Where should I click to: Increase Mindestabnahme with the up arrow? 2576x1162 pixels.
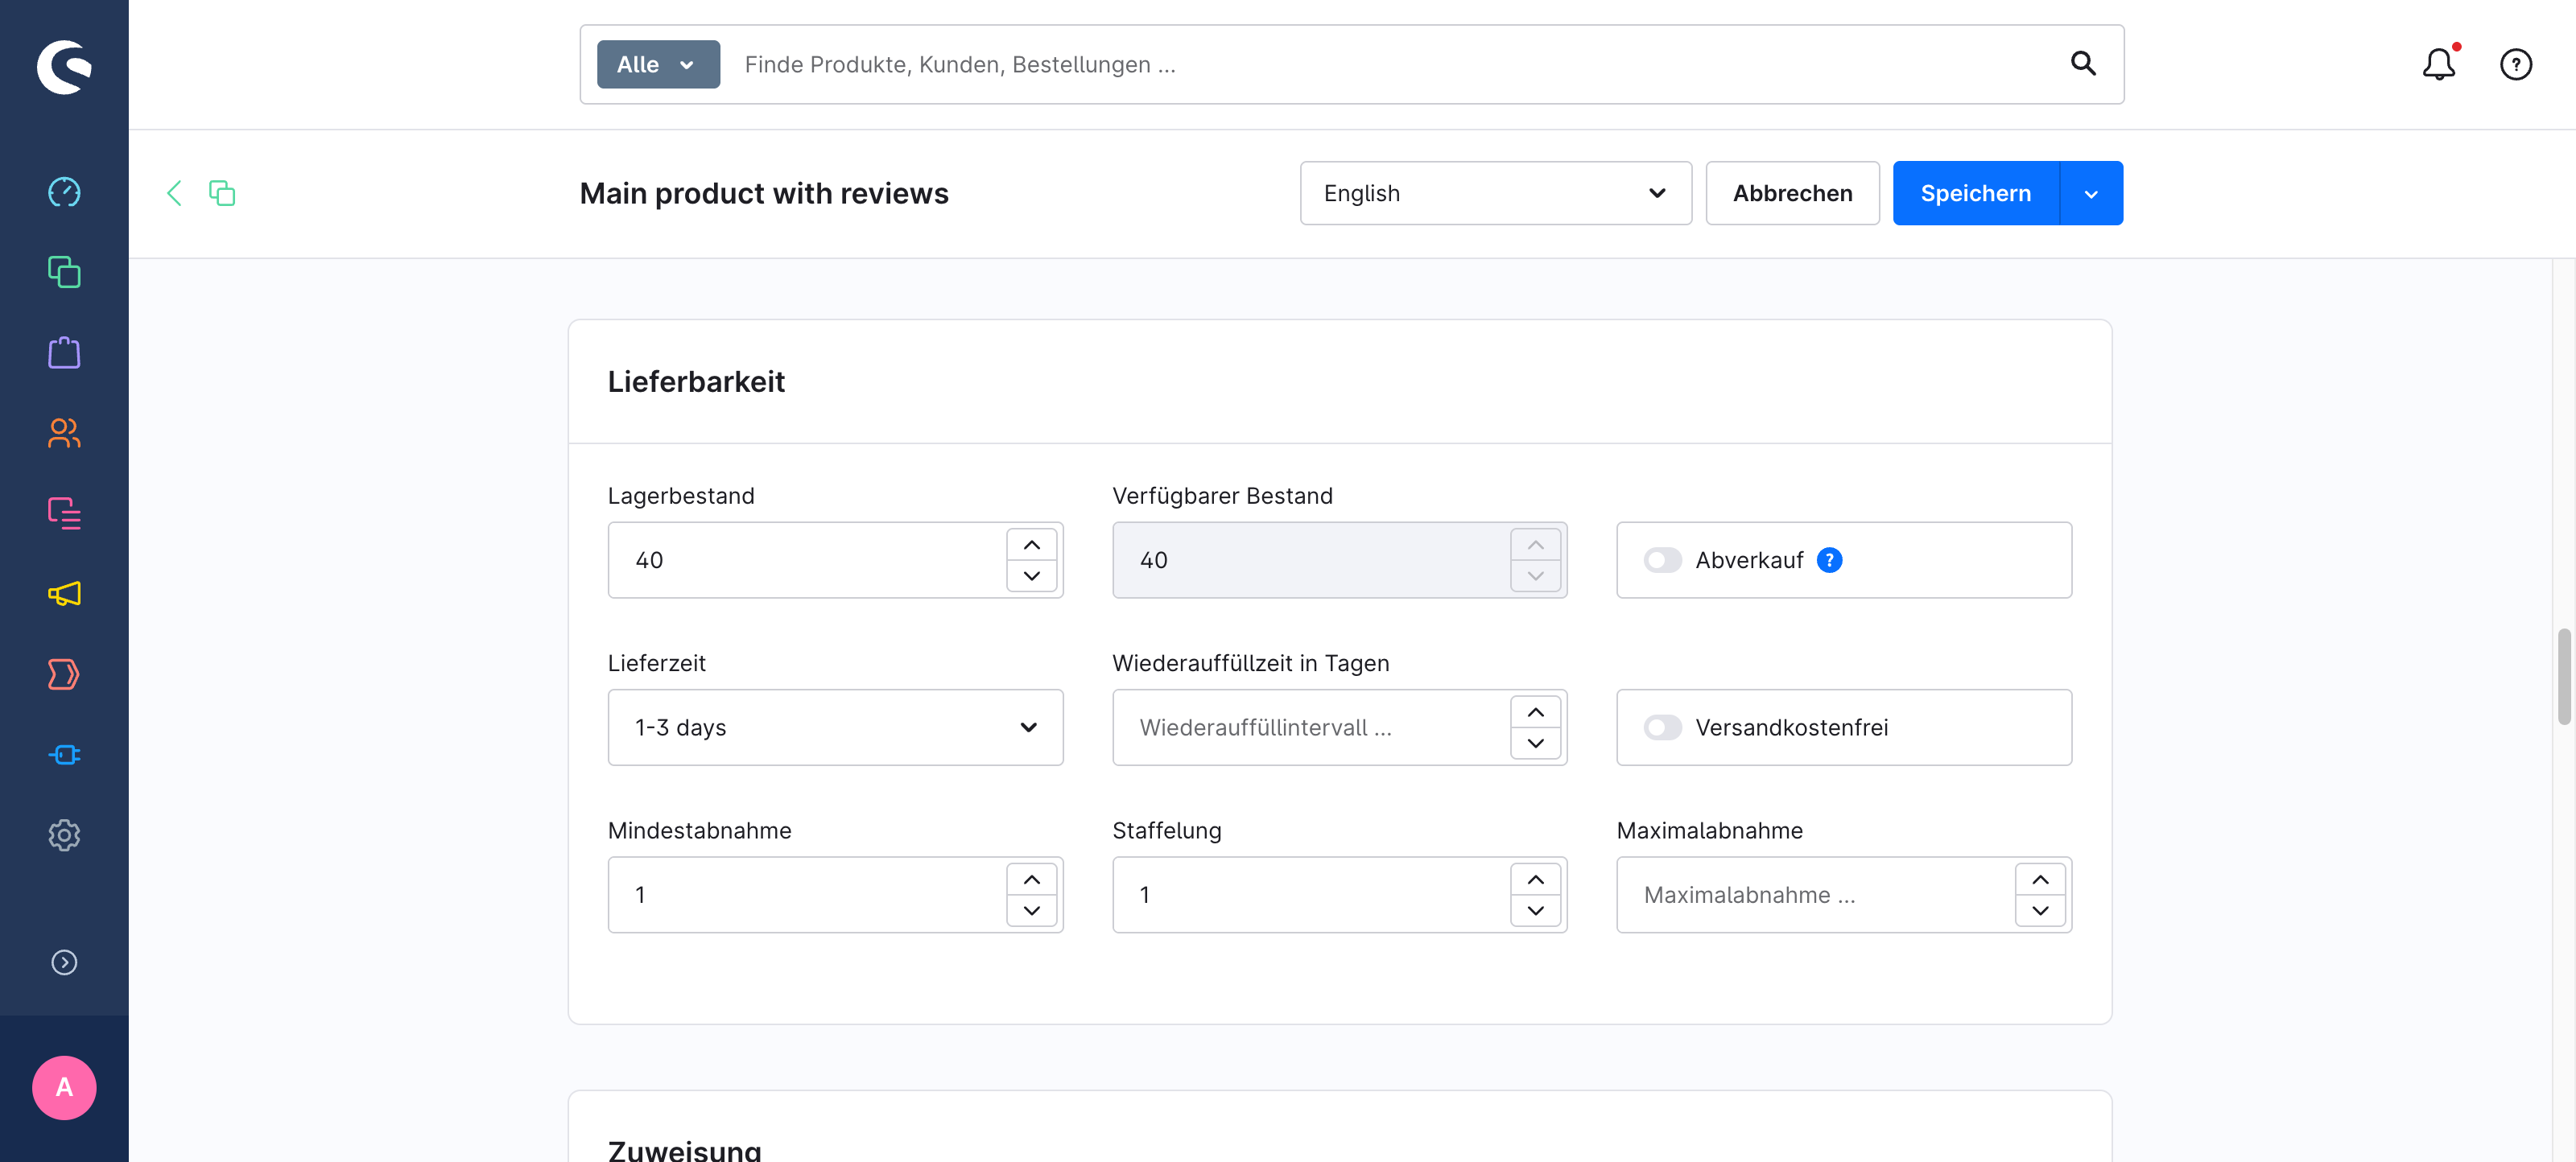click(1032, 879)
